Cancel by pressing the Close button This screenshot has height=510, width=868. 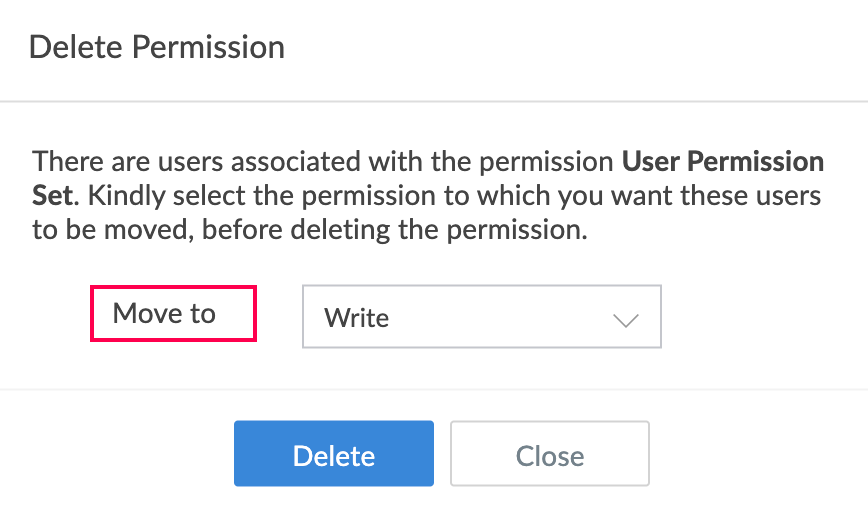point(550,454)
